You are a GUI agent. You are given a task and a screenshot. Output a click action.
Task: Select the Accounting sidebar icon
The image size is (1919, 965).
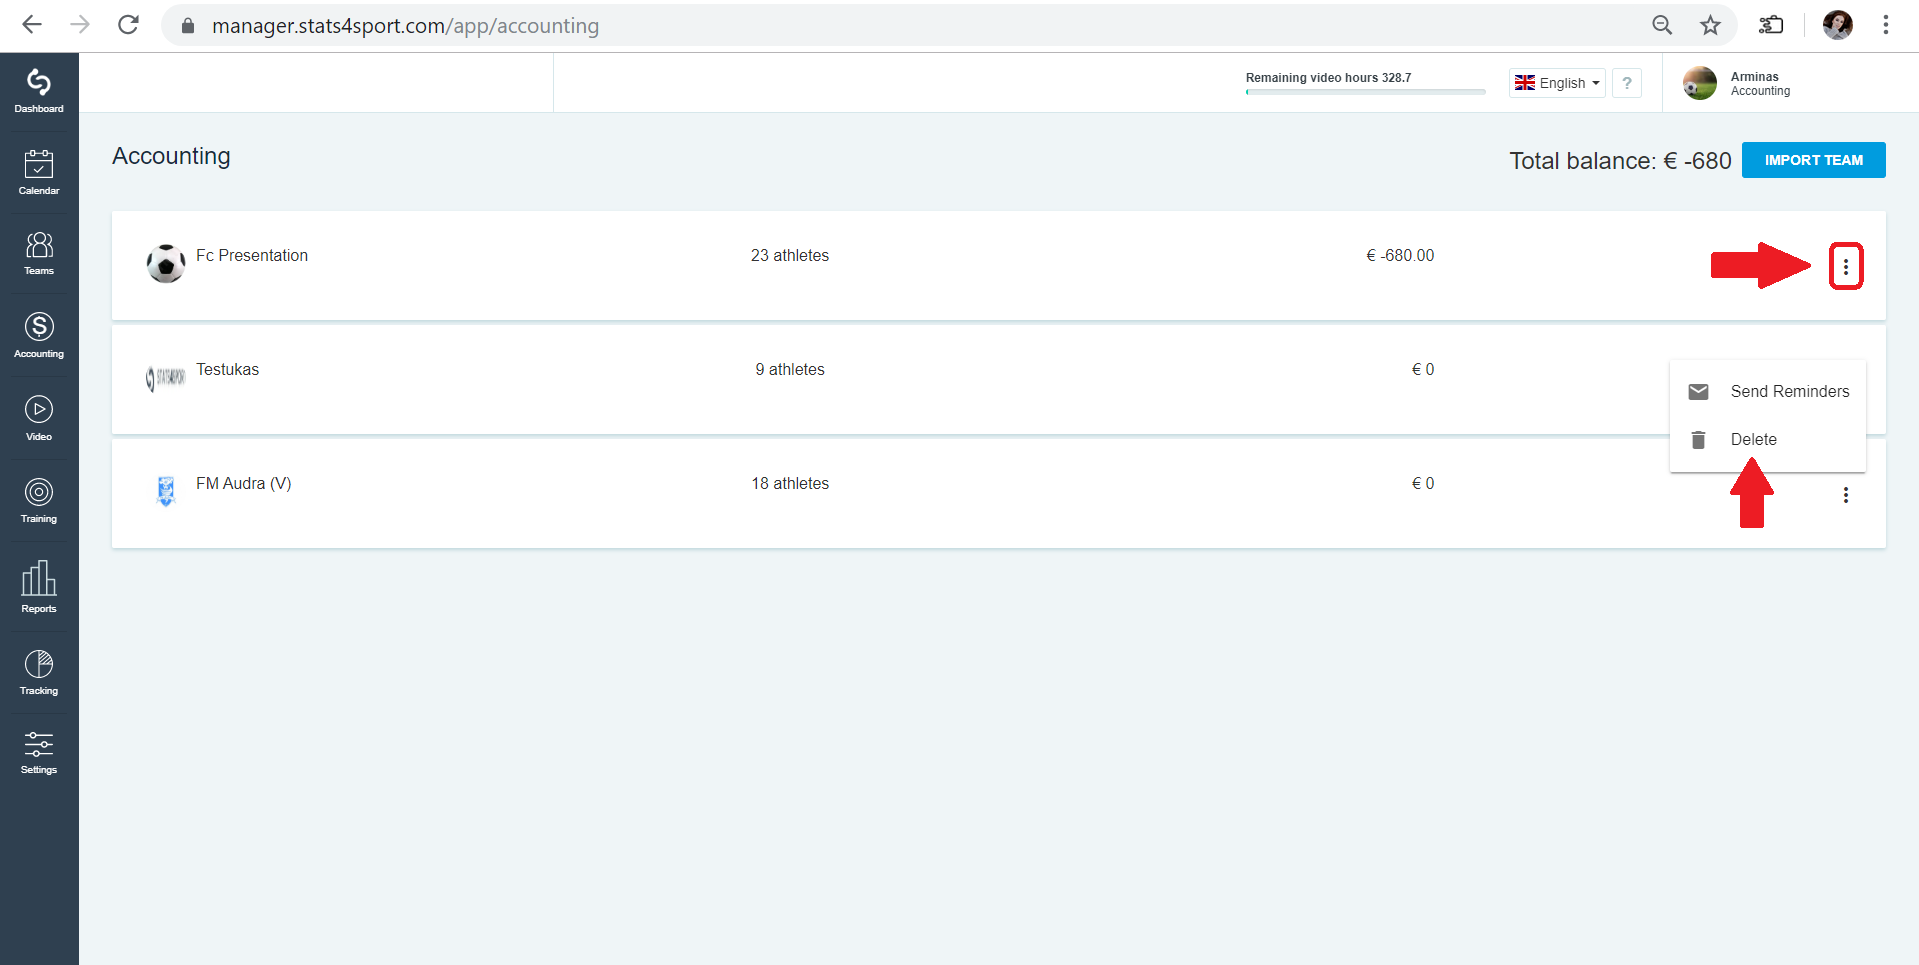pos(39,335)
